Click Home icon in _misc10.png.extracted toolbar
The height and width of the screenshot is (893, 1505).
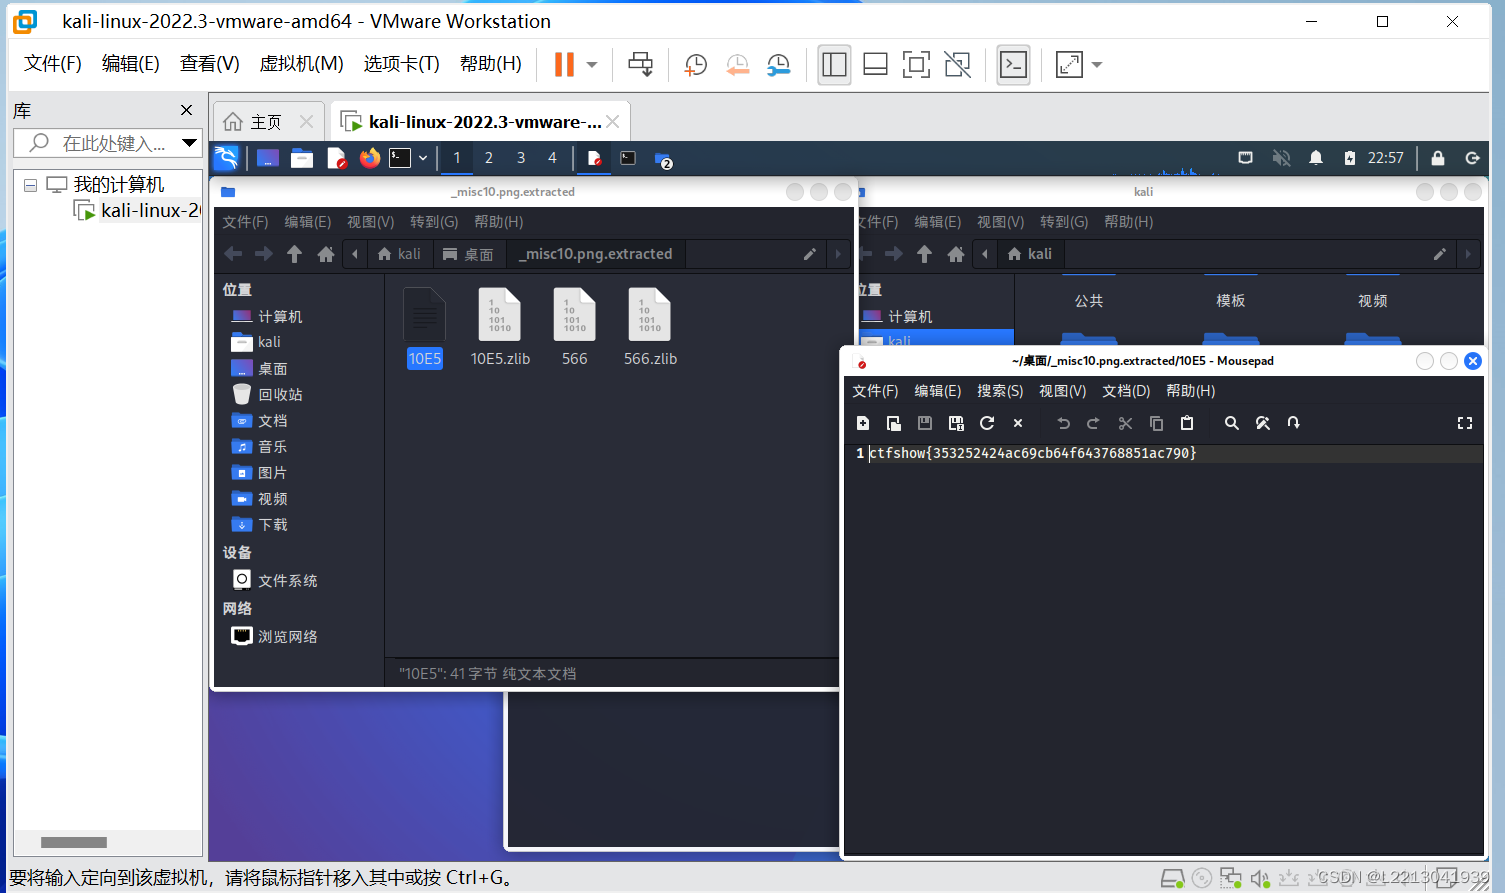326,254
